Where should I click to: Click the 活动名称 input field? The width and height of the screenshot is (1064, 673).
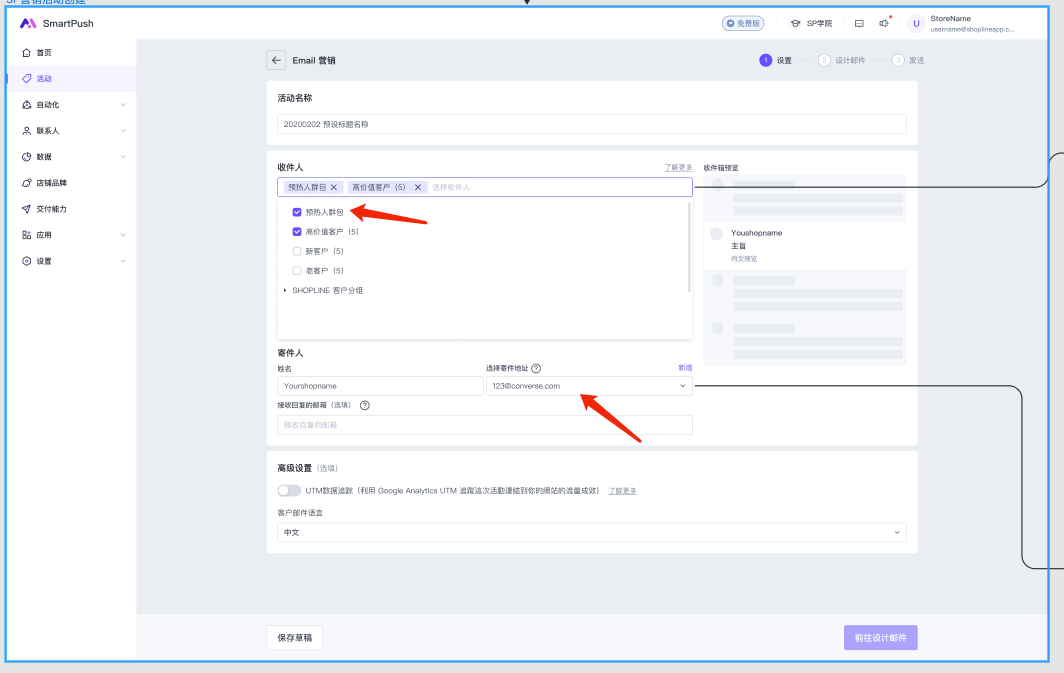click(591, 124)
